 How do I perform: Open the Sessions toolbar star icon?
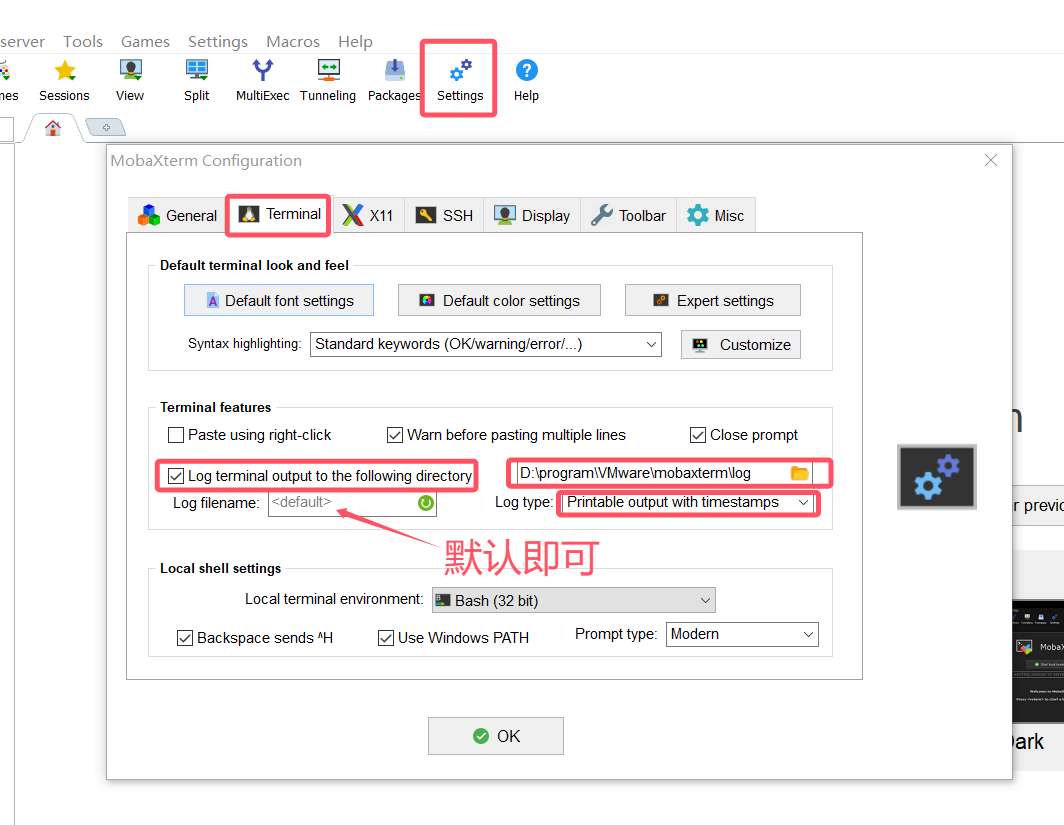[x=64, y=71]
